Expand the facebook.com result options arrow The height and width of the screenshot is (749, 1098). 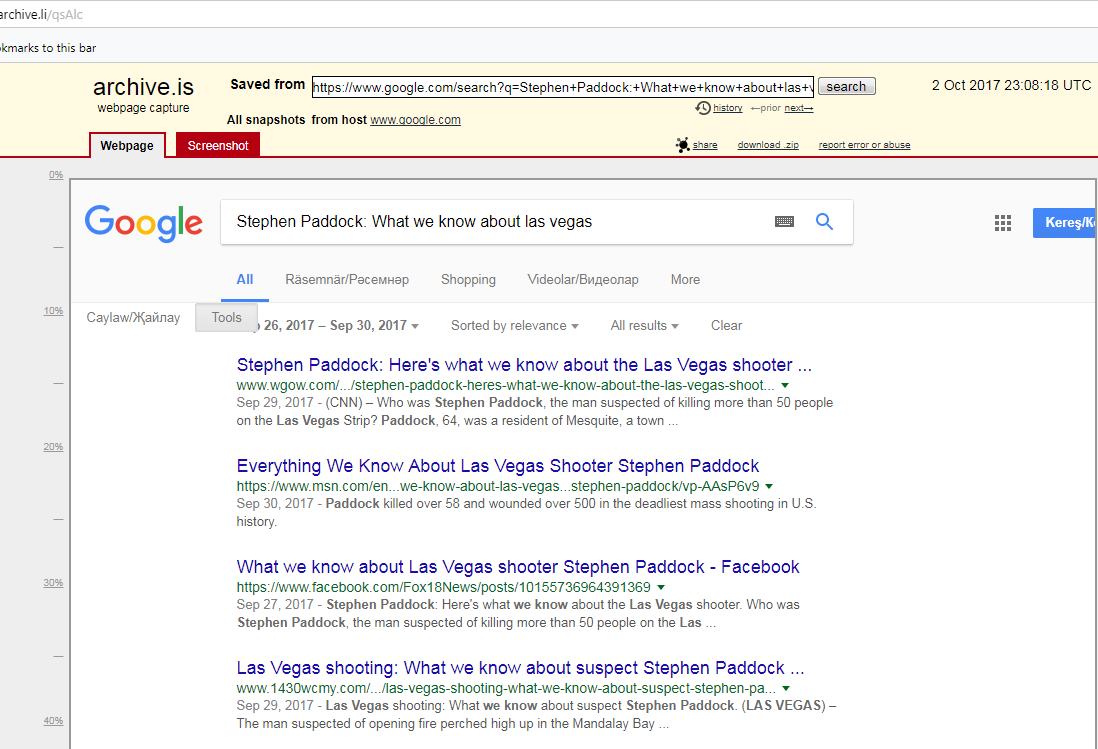(x=661, y=587)
